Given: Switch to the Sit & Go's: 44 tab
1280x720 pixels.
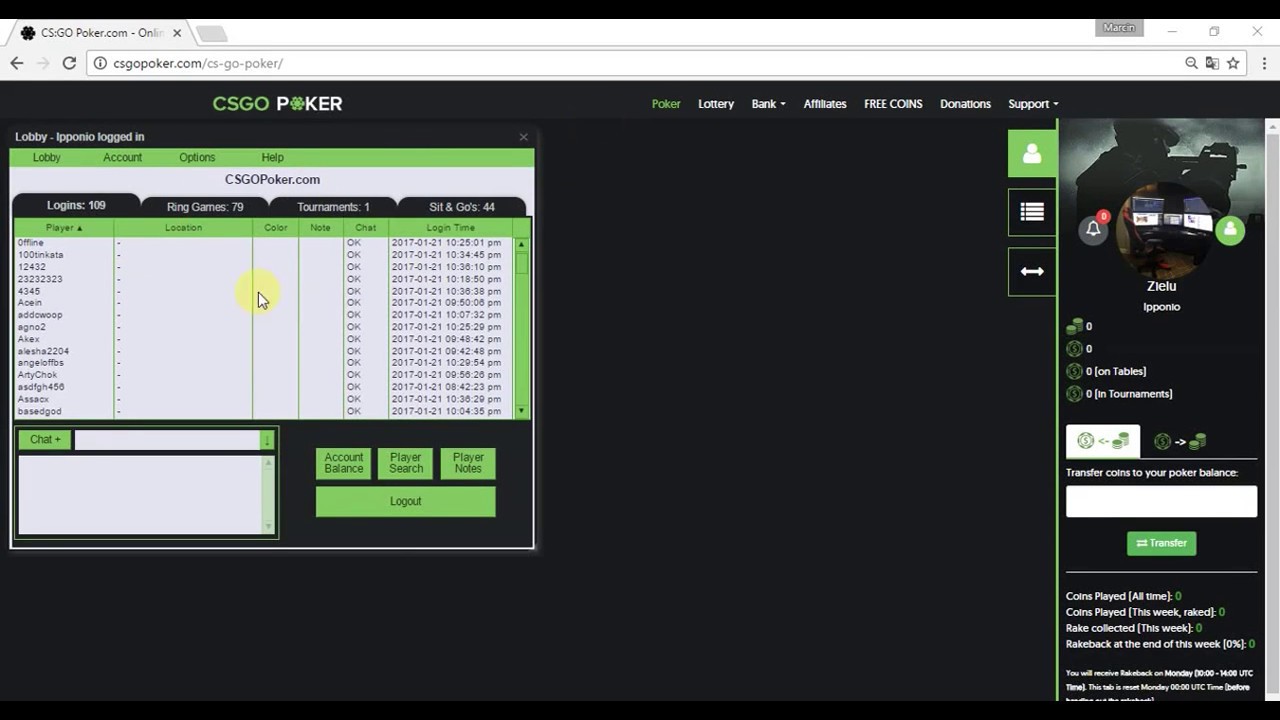Looking at the screenshot, I should (462, 207).
